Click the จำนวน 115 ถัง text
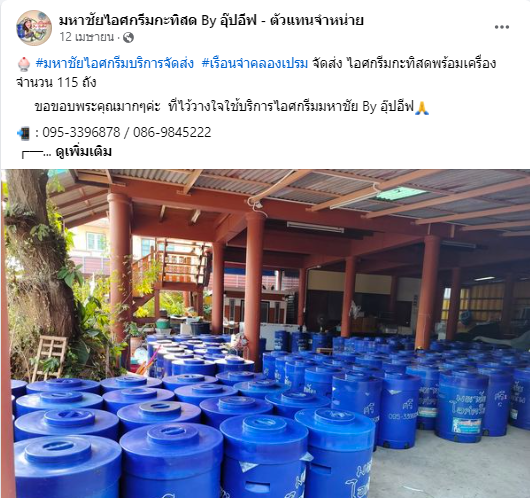 coord(56,82)
